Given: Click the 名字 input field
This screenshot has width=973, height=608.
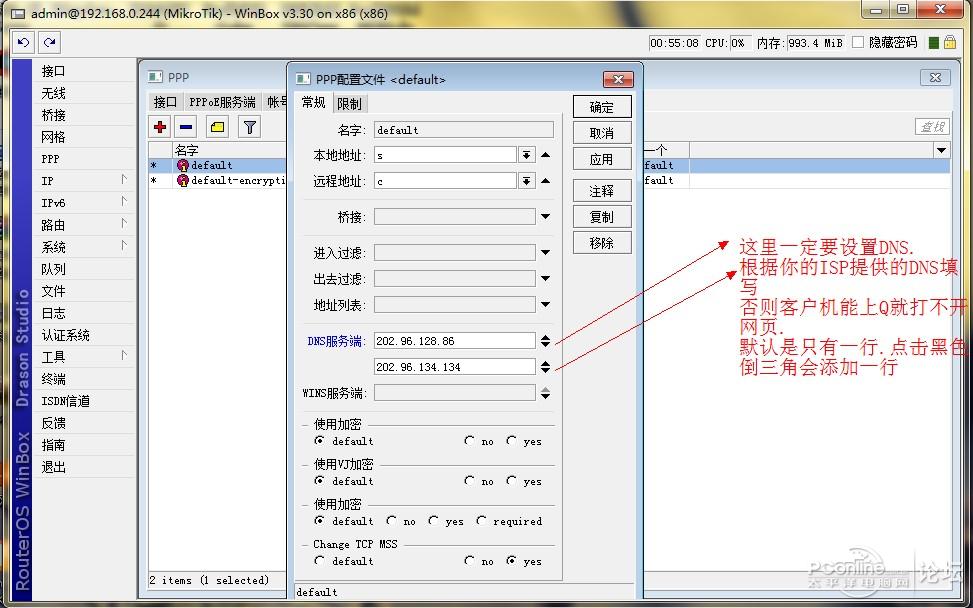Looking at the screenshot, I should tap(464, 130).
